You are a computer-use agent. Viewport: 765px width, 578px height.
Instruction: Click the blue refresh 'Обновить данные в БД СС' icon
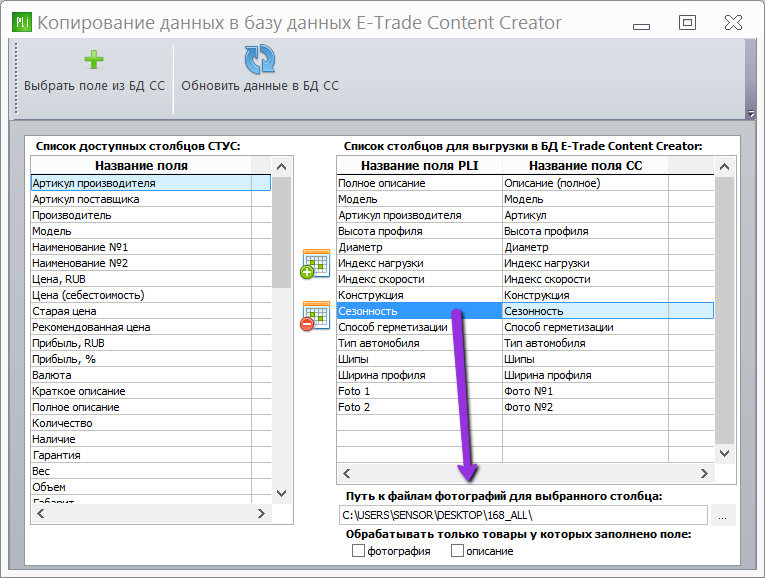[x=260, y=59]
